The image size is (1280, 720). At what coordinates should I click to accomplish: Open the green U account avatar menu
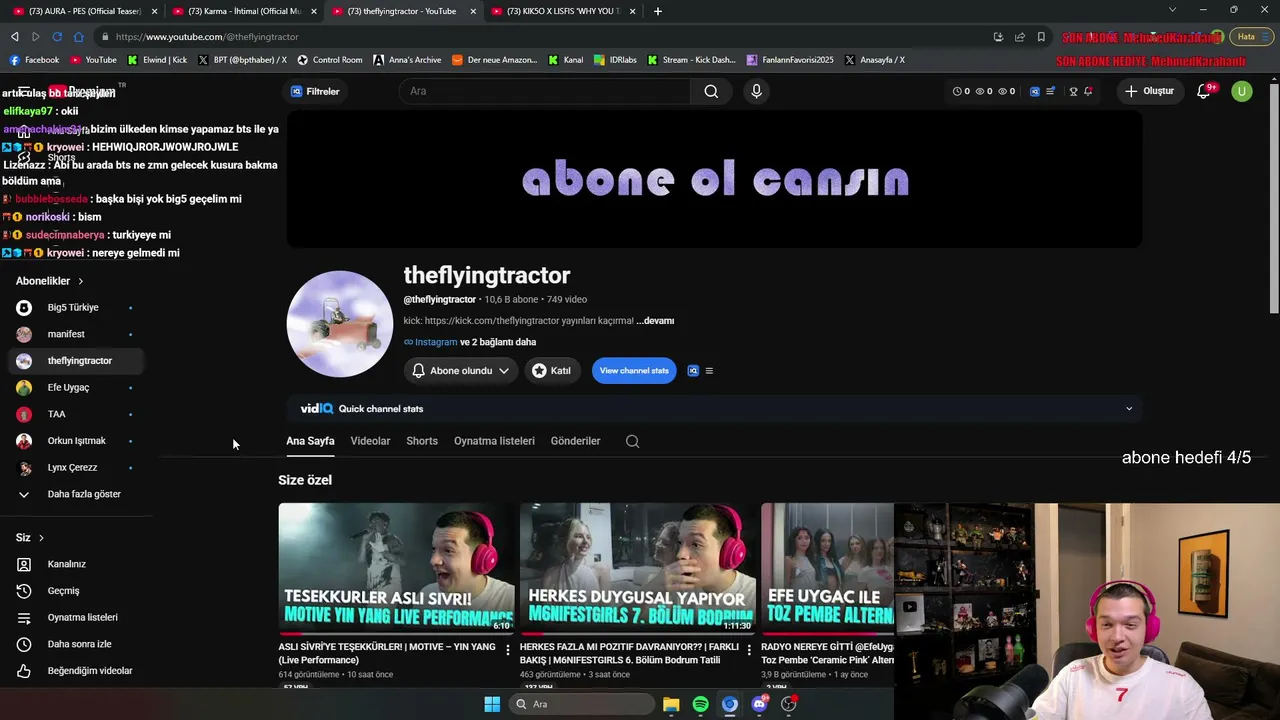tap(1241, 91)
